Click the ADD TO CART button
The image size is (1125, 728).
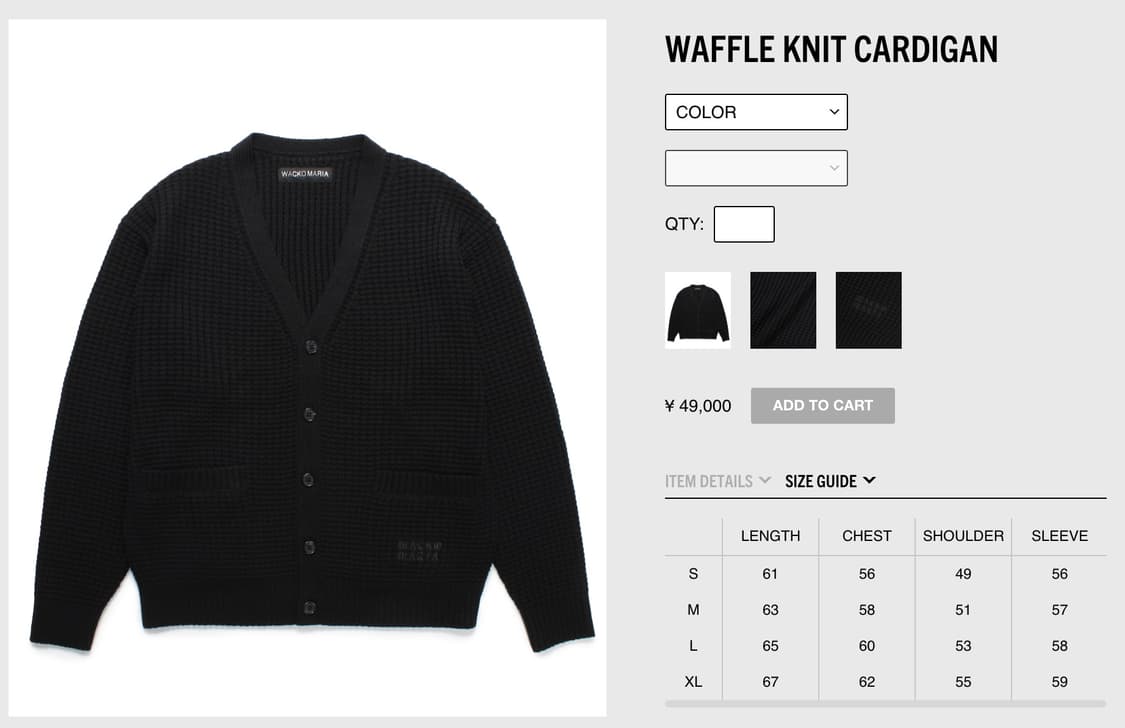[x=823, y=406]
